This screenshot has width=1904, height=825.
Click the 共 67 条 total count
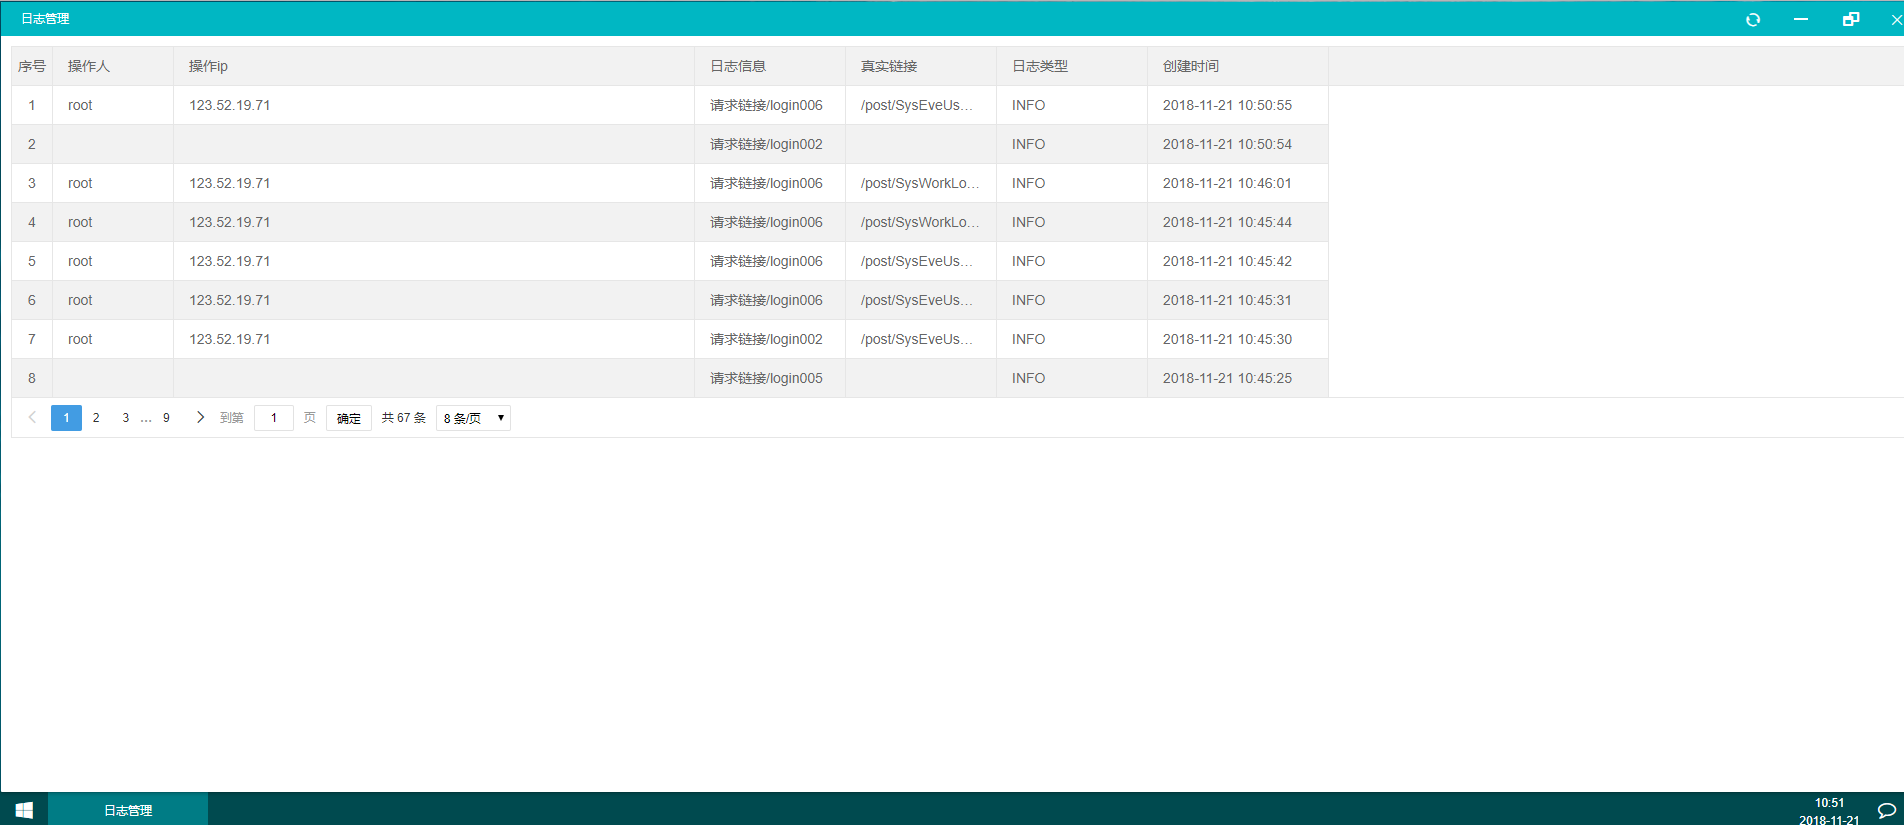coord(404,418)
